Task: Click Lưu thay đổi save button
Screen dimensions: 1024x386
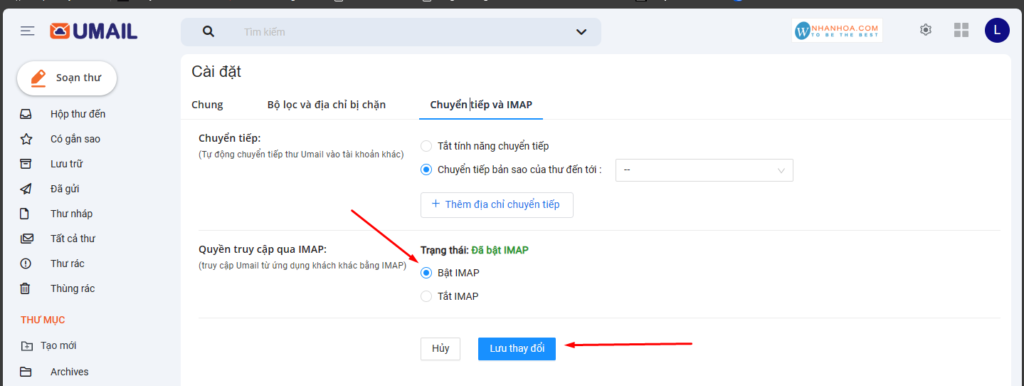Action: coord(517,348)
